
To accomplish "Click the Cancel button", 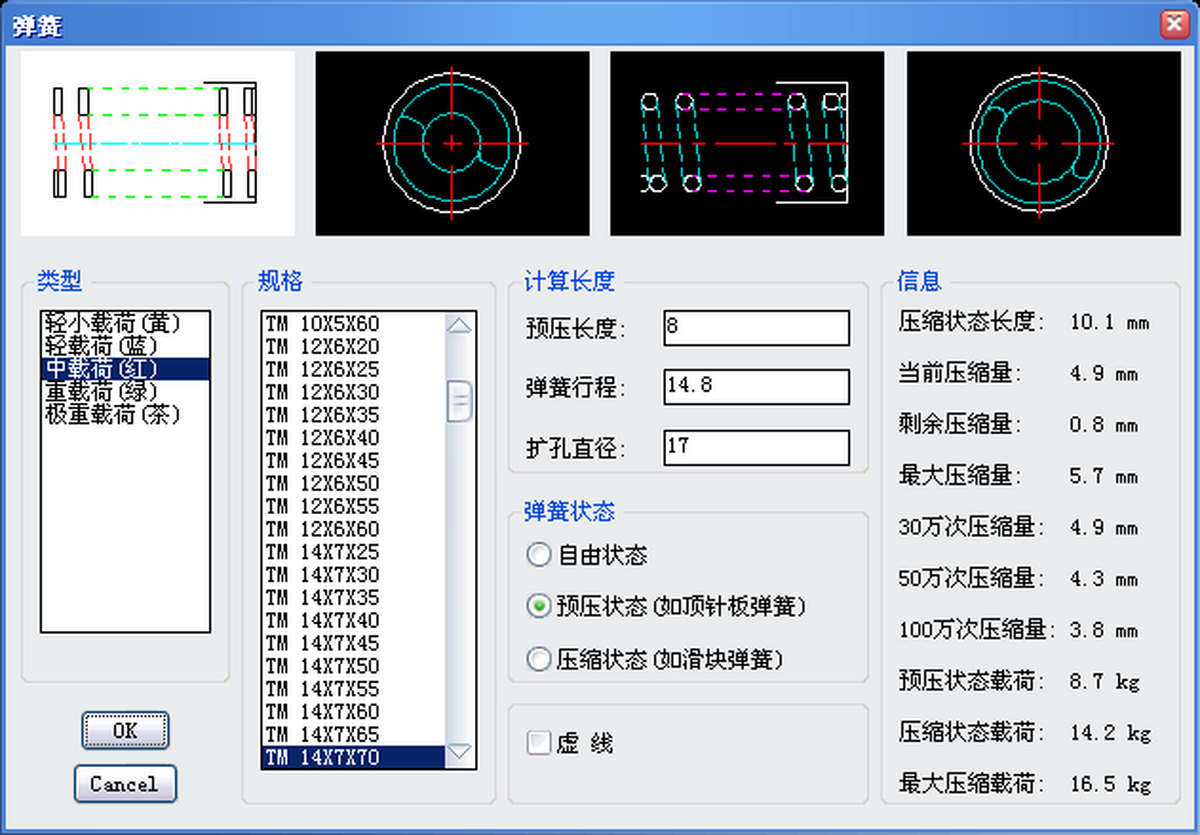I will 125,784.
